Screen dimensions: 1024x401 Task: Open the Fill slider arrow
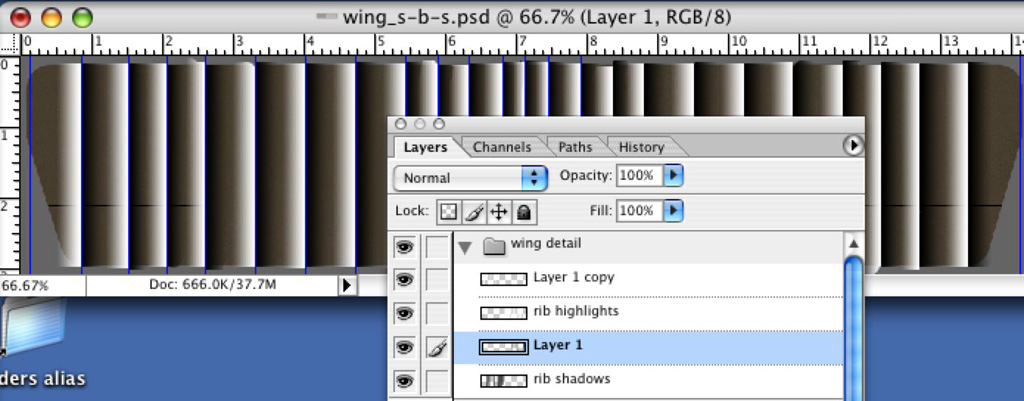point(673,211)
